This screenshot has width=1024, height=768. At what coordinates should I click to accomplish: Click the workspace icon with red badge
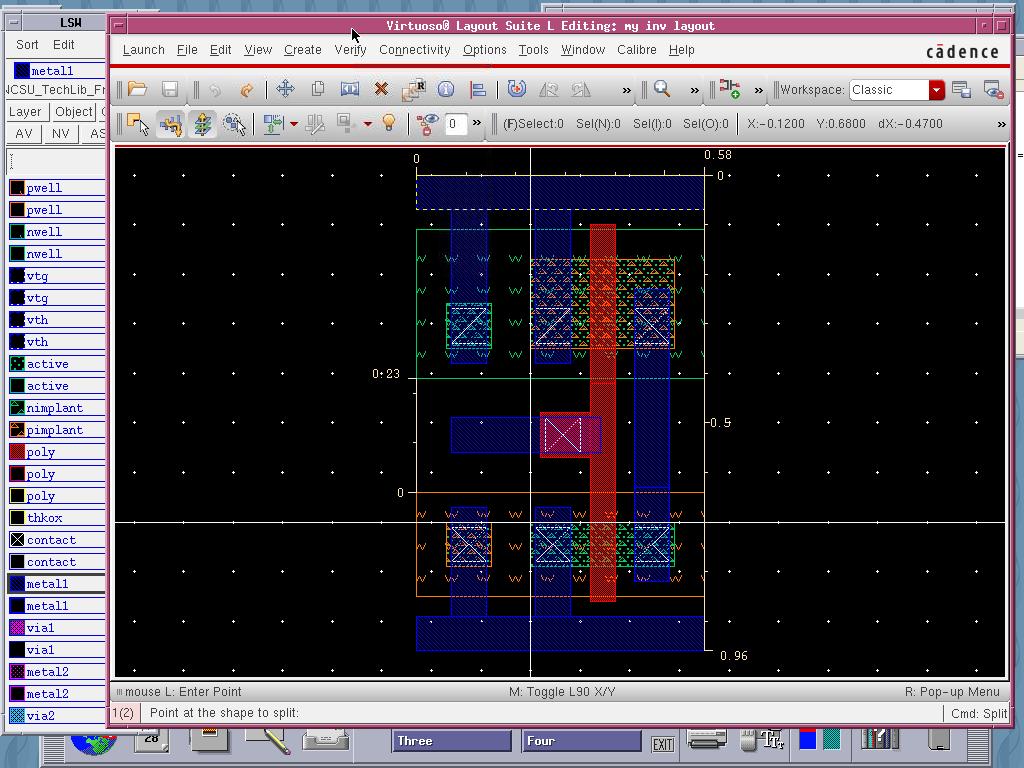click(x=993, y=89)
